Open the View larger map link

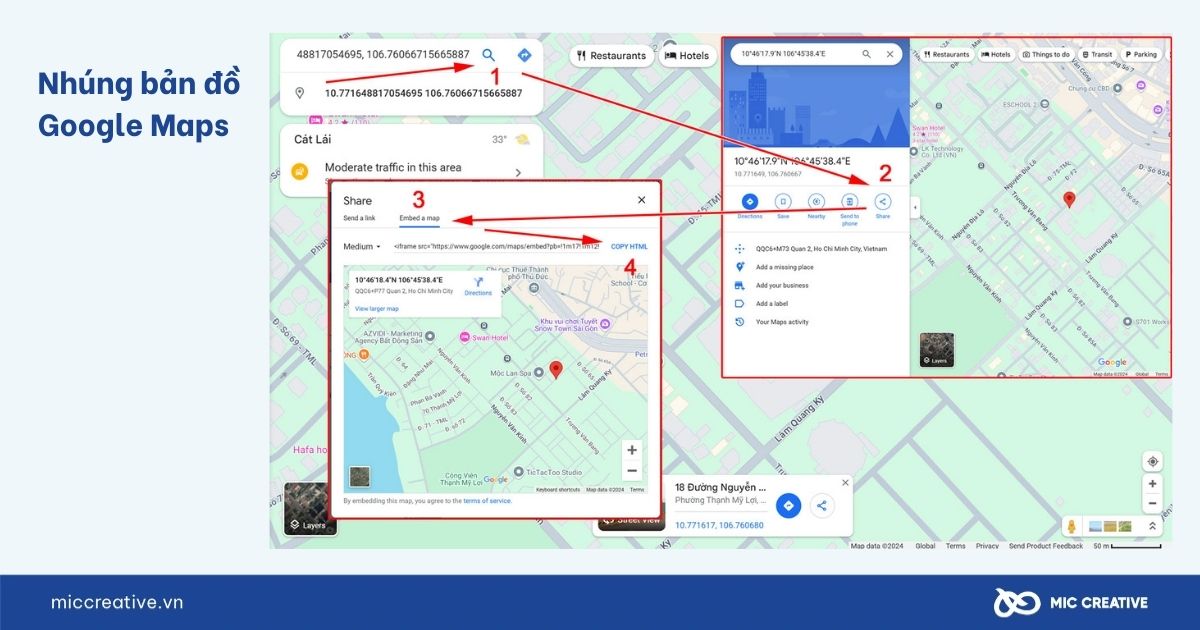click(377, 309)
